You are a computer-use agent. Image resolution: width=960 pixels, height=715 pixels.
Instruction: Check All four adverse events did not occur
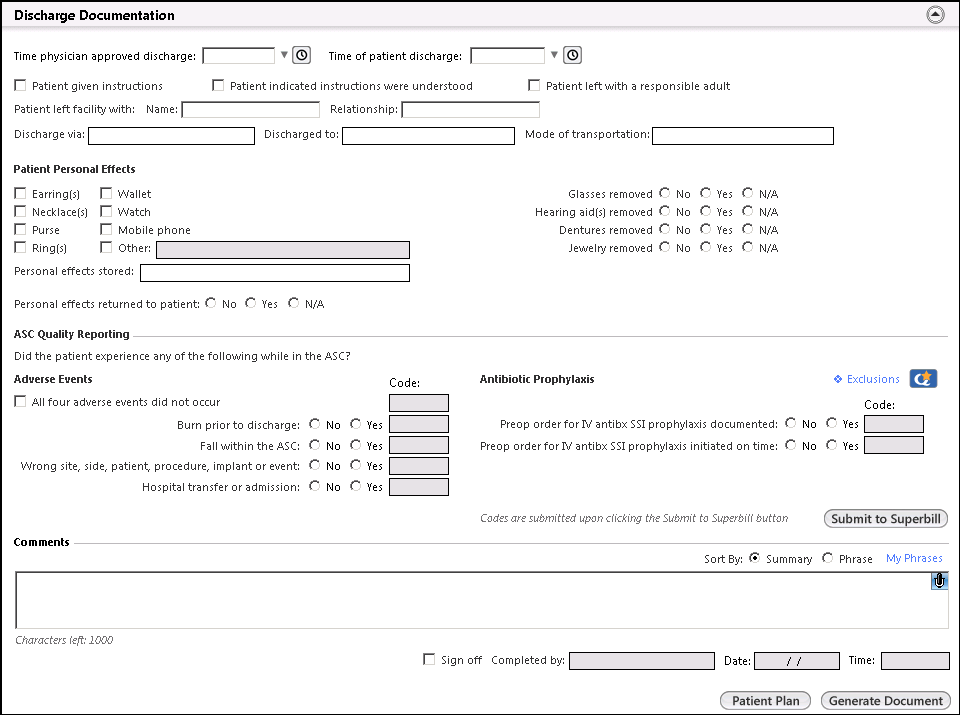point(20,402)
